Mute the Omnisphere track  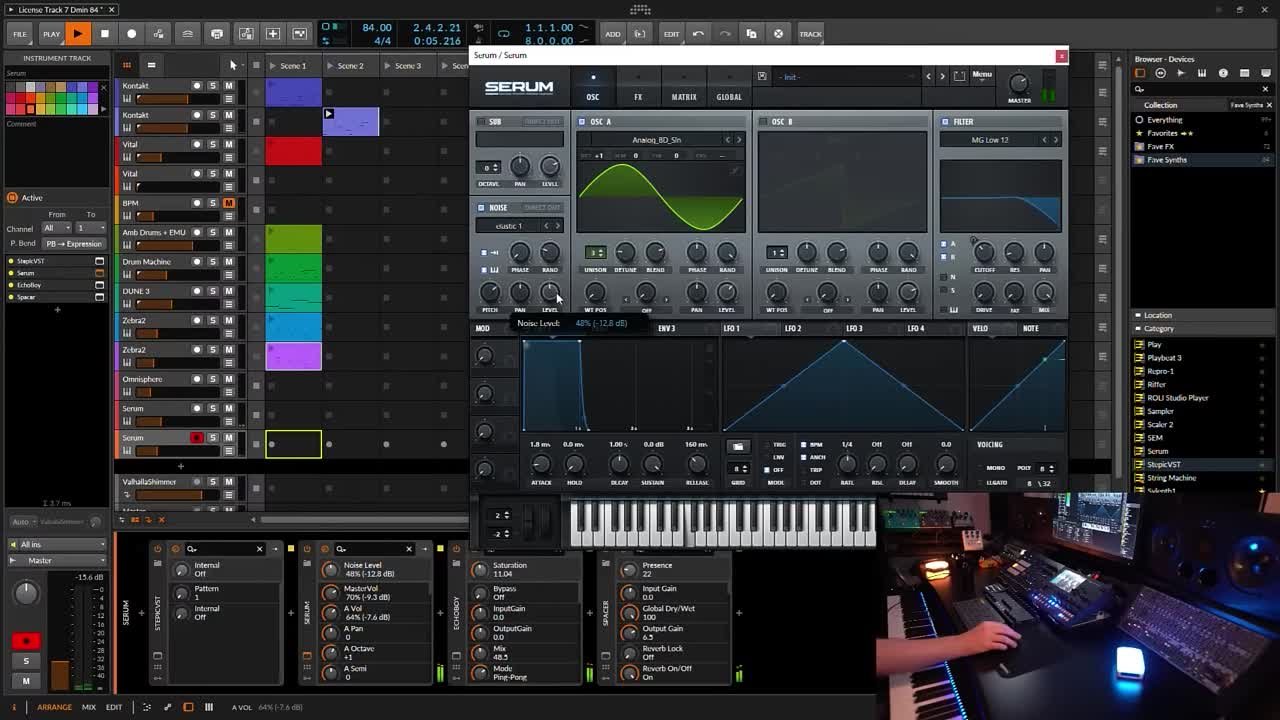coord(229,379)
